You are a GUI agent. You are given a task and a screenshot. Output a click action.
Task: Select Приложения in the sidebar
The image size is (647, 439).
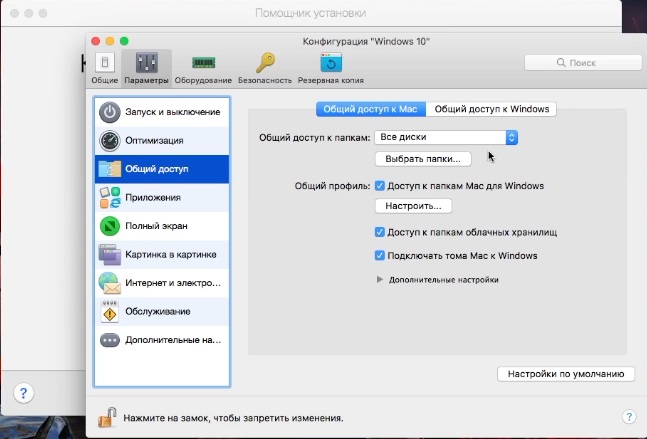[110, 197]
